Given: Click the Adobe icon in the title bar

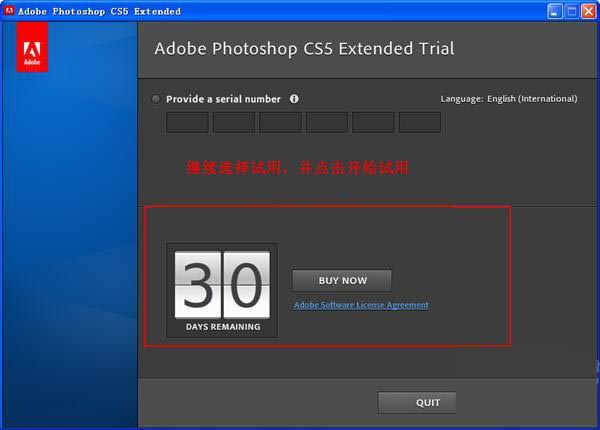Looking at the screenshot, I should point(9,11).
